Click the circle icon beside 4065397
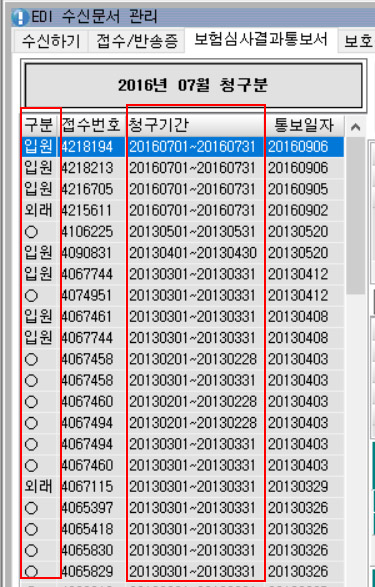The image size is (375, 587). (x=31, y=508)
